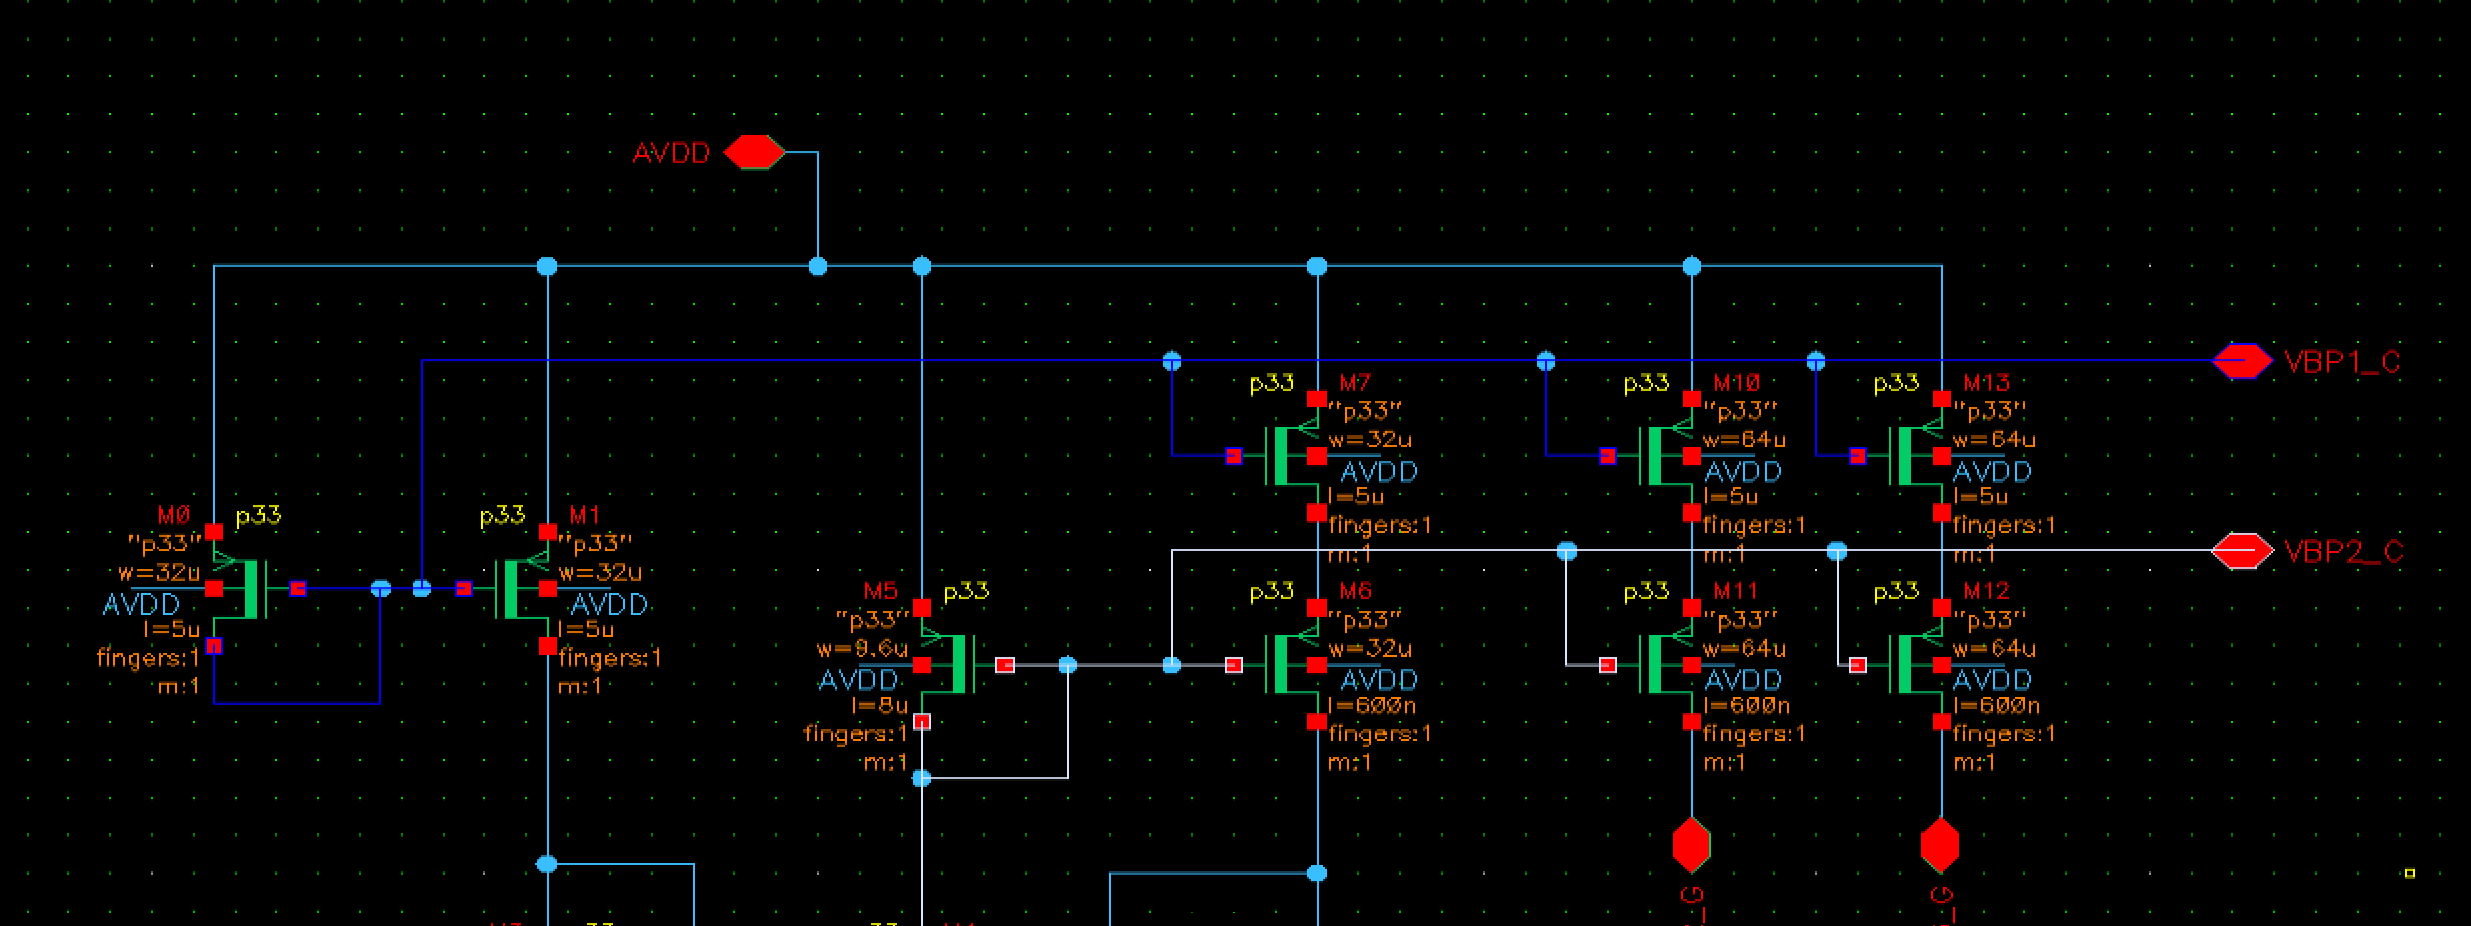The image size is (2471, 926).
Task: Select transistor M6 symbol
Action: [1285, 665]
